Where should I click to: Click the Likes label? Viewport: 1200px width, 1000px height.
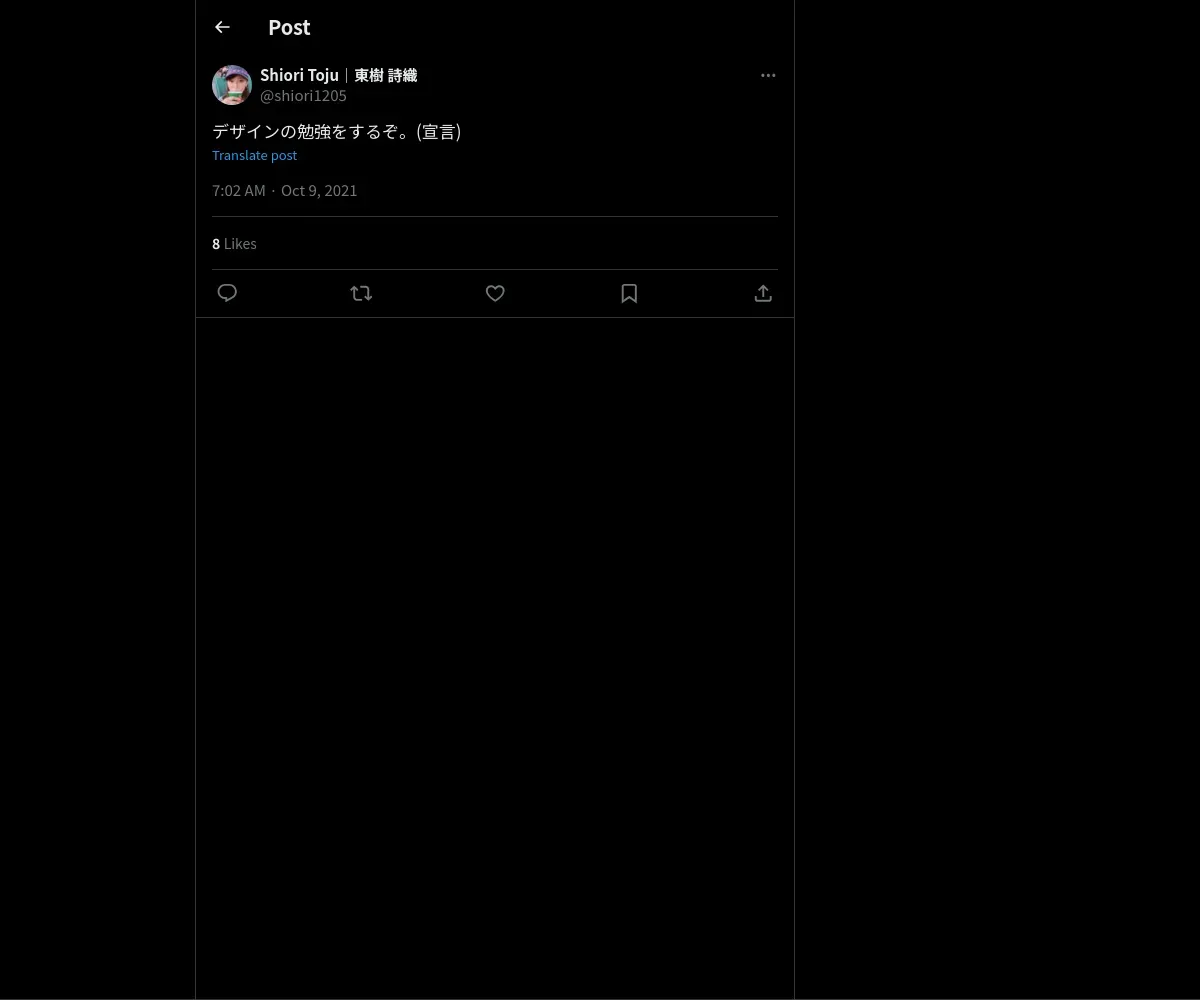point(240,244)
